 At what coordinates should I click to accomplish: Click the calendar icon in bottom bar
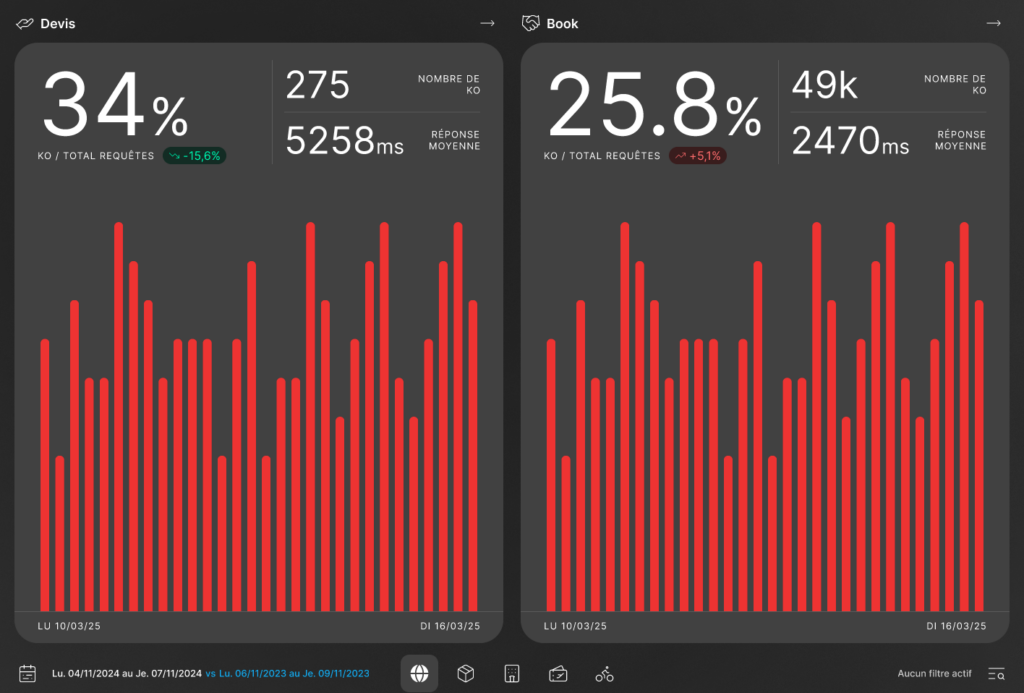[28, 674]
